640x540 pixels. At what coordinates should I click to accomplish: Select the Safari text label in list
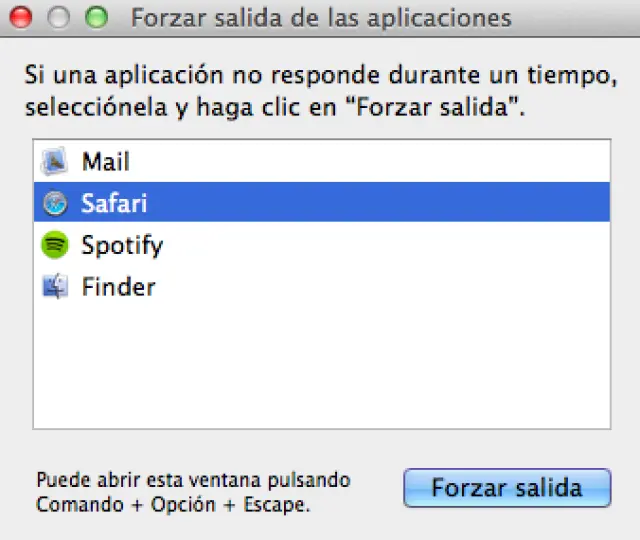click(x=114, y=204)
